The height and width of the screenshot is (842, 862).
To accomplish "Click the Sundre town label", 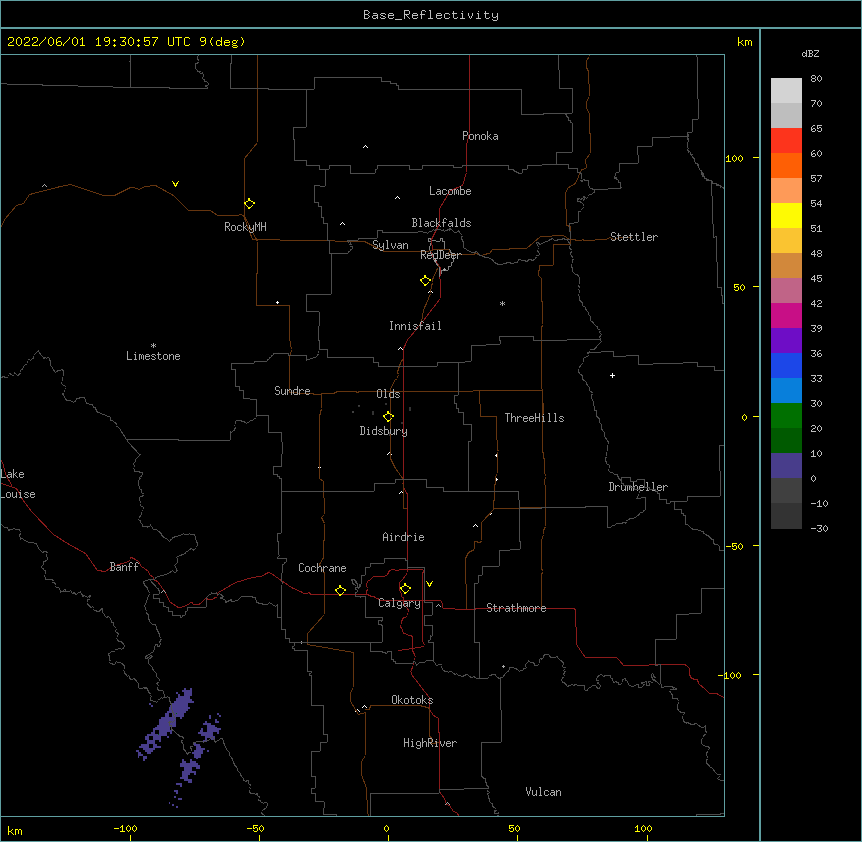I will 292,391.
